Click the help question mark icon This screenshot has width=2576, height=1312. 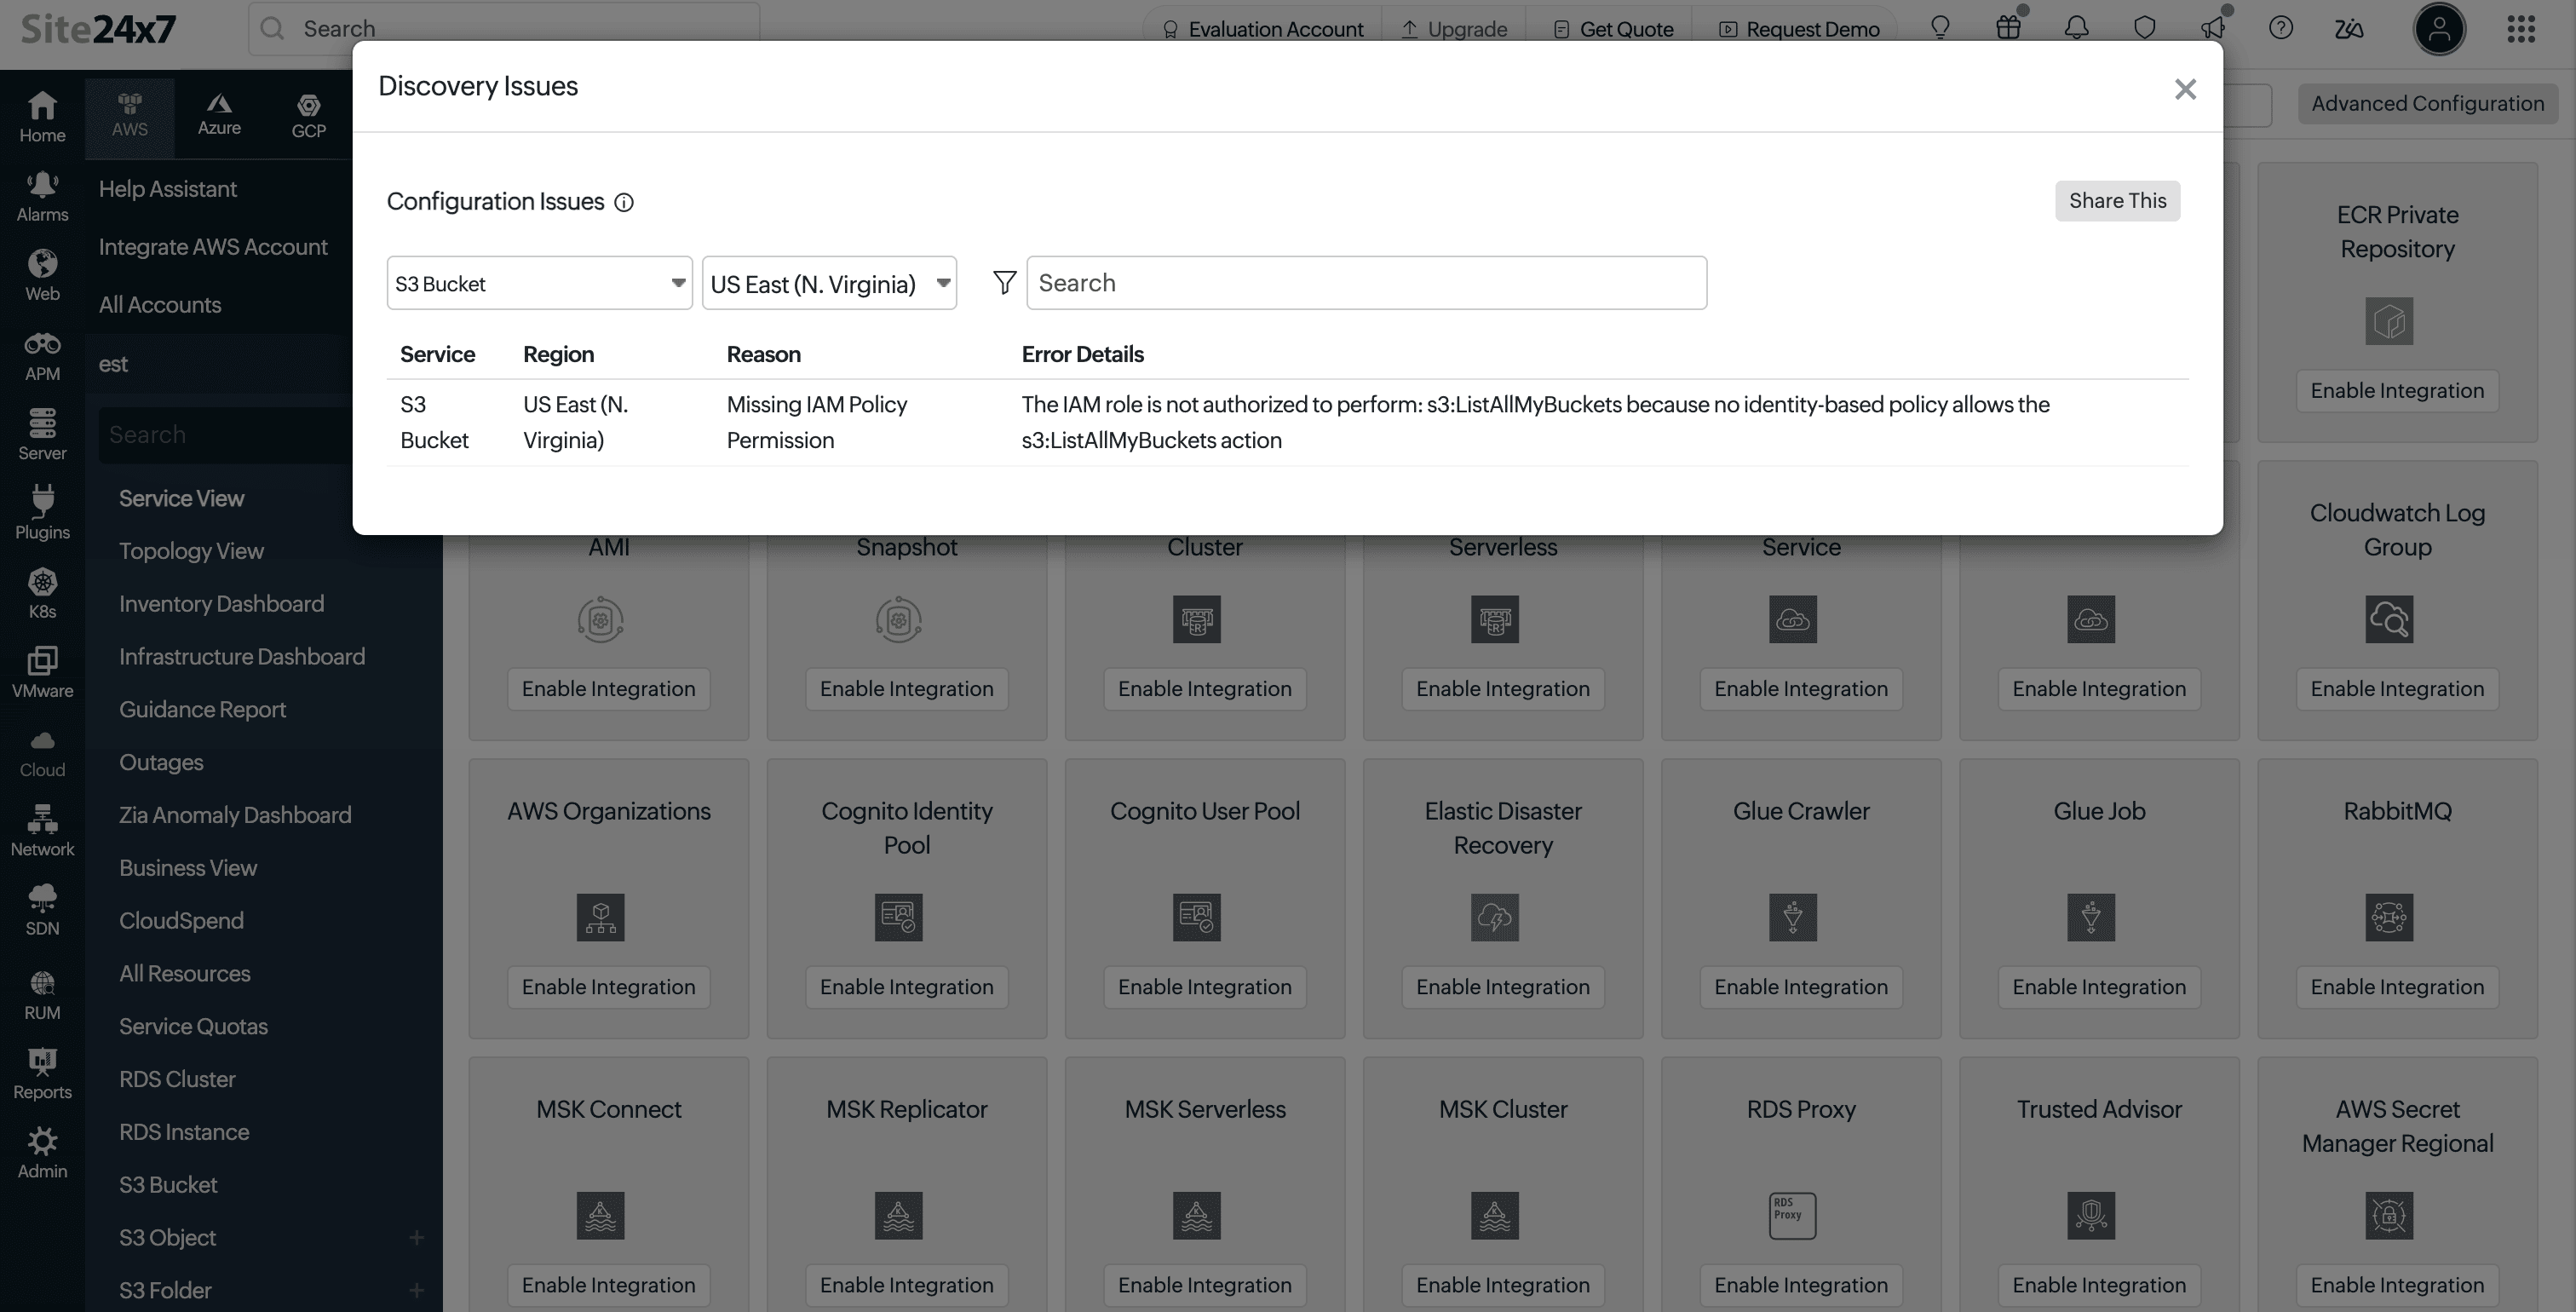pos(2280,28)
